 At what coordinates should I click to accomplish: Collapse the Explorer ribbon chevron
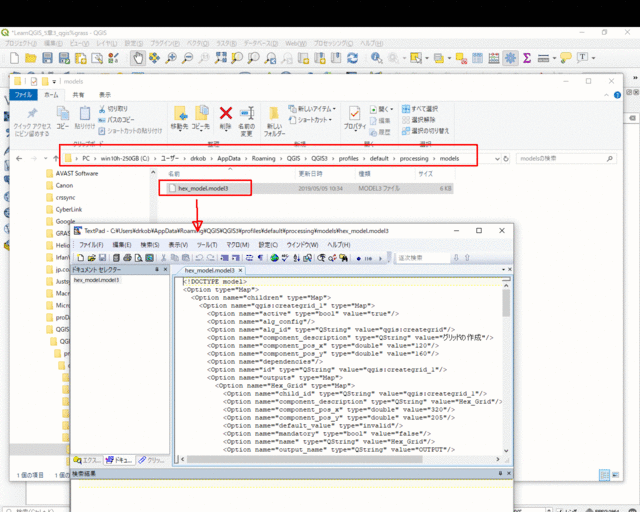coord(606,95)
